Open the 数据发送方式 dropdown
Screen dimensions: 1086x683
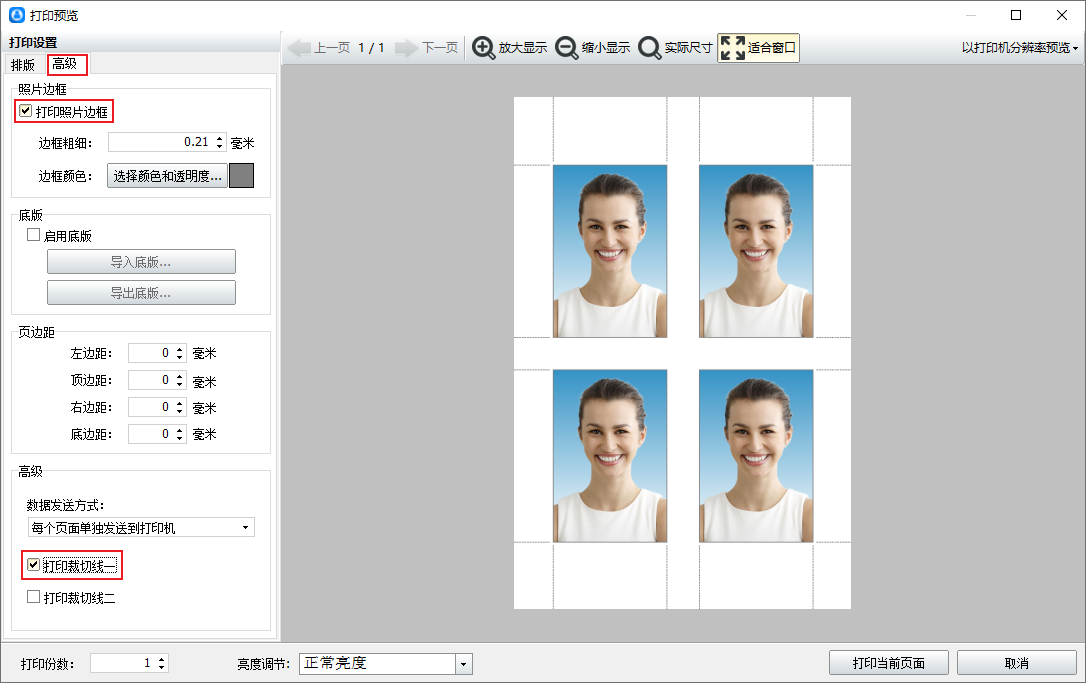141,527
